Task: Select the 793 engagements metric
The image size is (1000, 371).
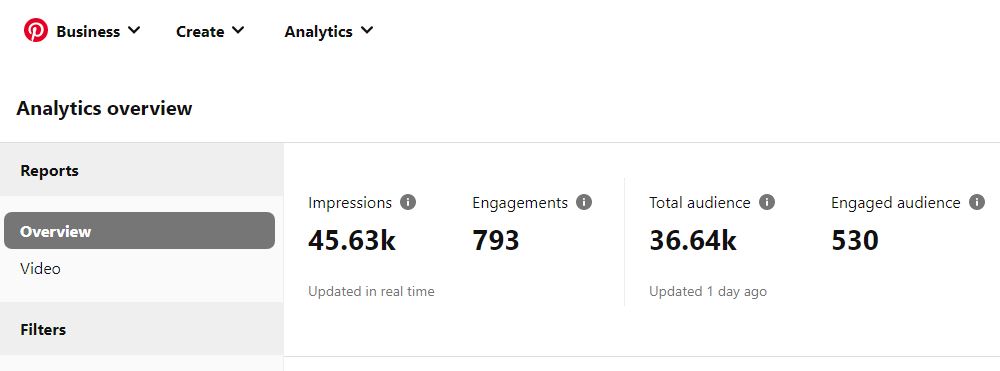Action: pos(496,241)
